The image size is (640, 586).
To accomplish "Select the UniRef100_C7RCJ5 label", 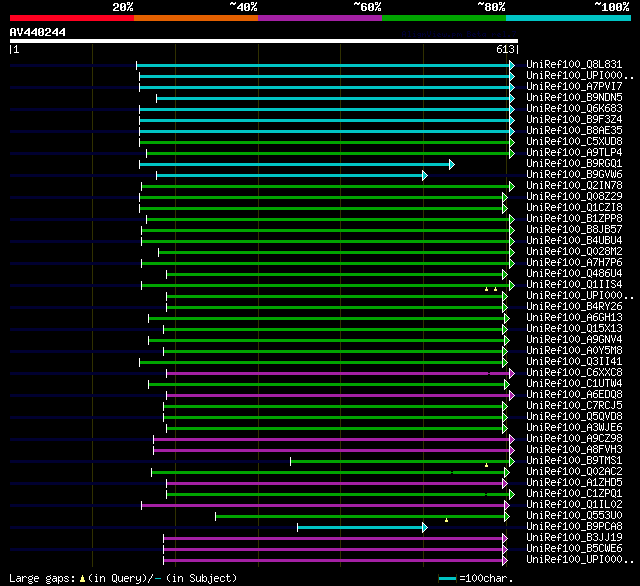I will 574,406.
